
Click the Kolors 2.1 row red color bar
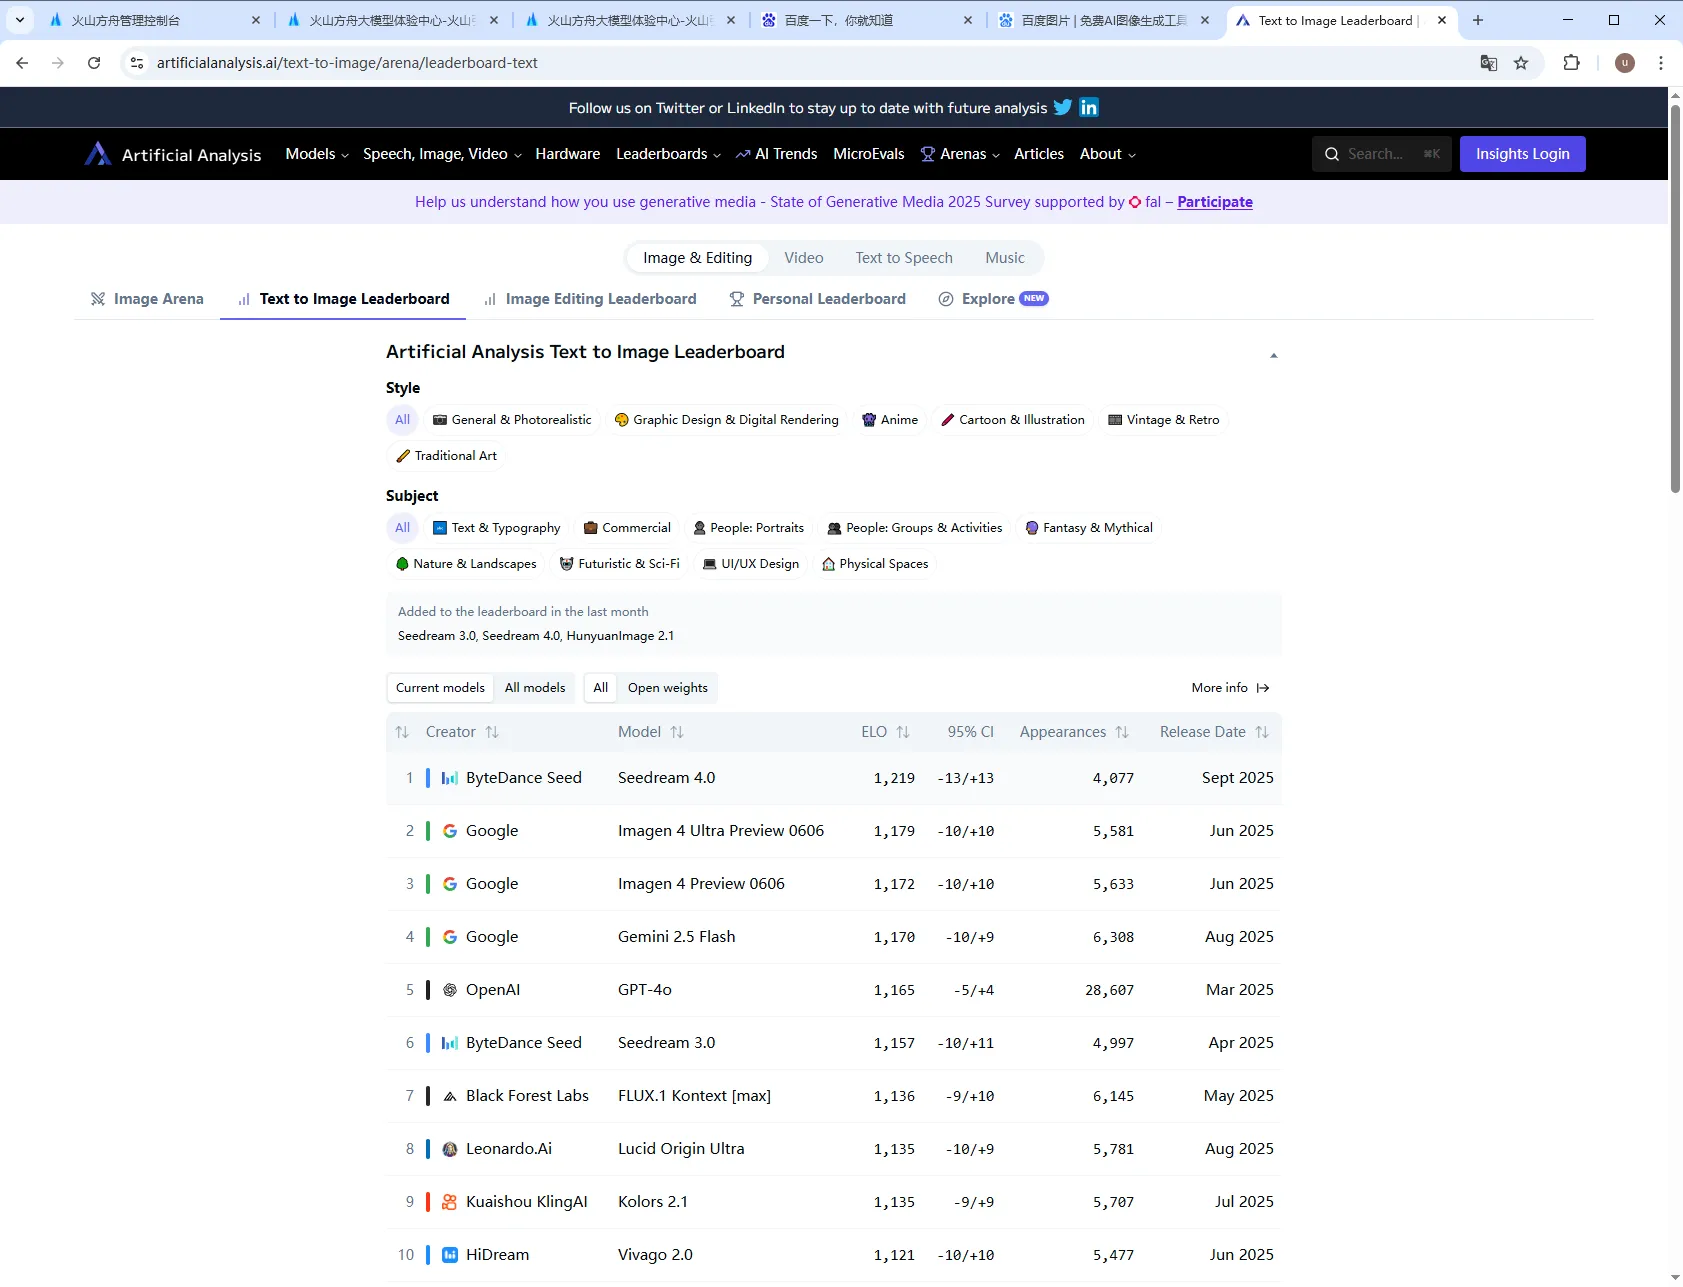[x=428, y=1202]
